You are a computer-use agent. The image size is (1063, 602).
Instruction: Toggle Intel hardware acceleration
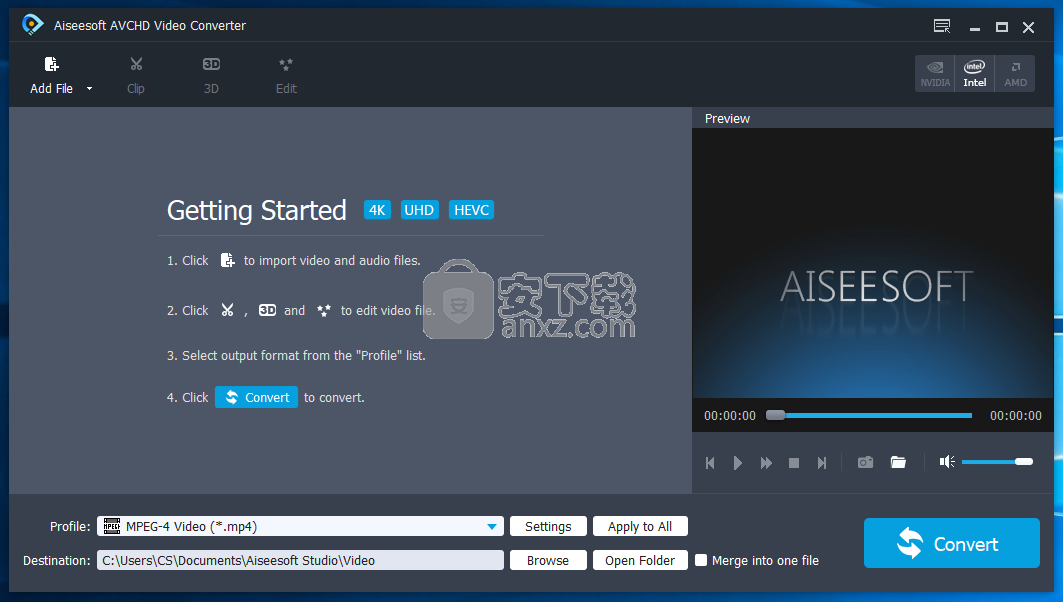(x=974, y=73)
